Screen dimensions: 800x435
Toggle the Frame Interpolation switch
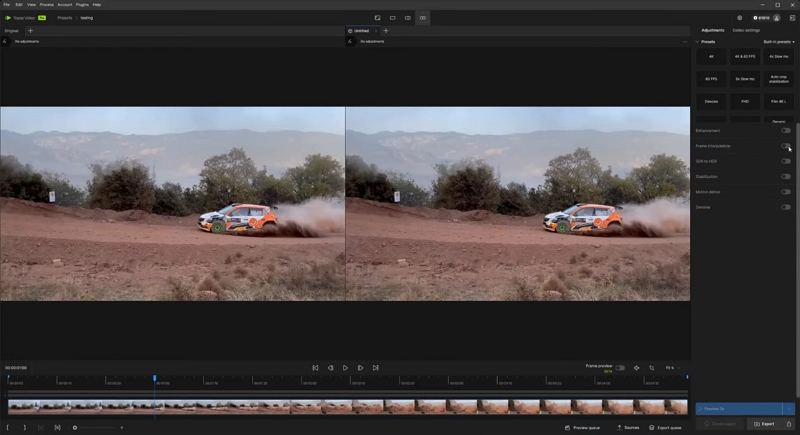pos(786,146)
